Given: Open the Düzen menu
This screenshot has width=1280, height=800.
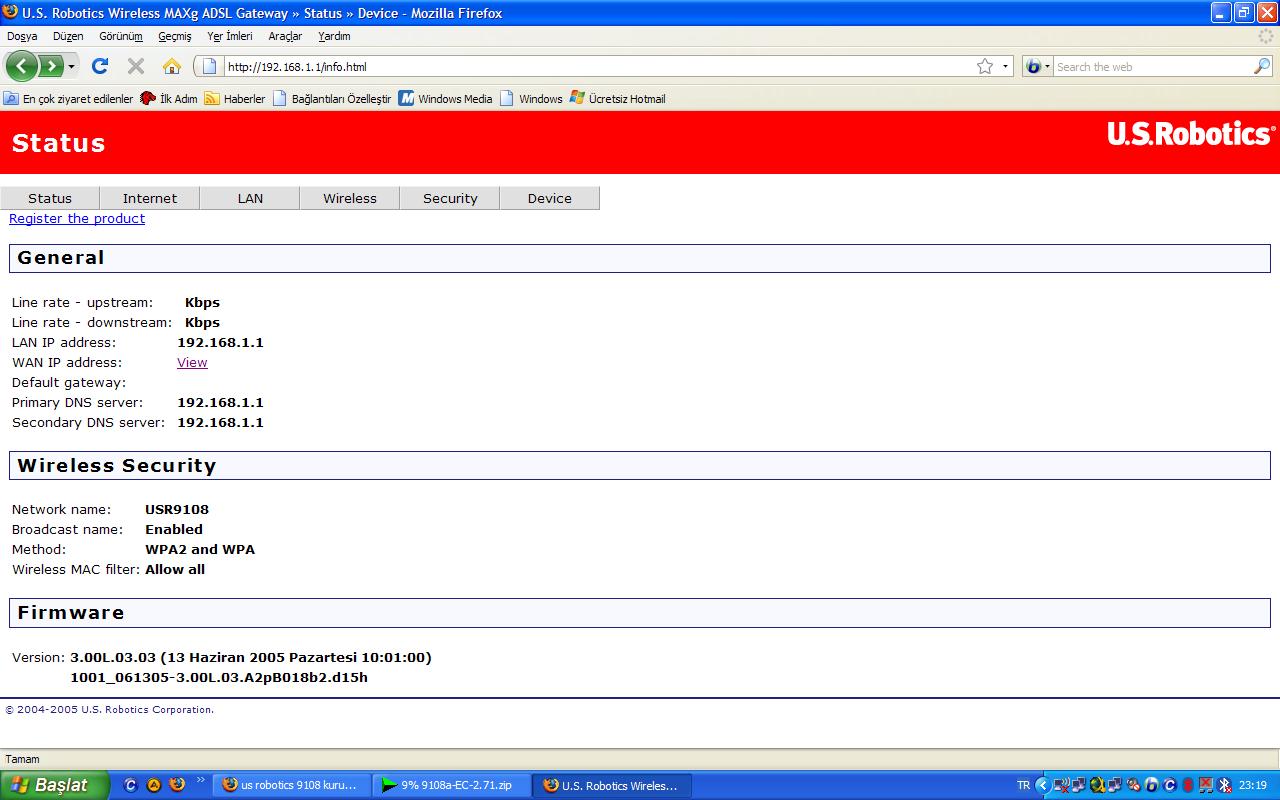Looking at the screenshot, I should tap(68, 36).
